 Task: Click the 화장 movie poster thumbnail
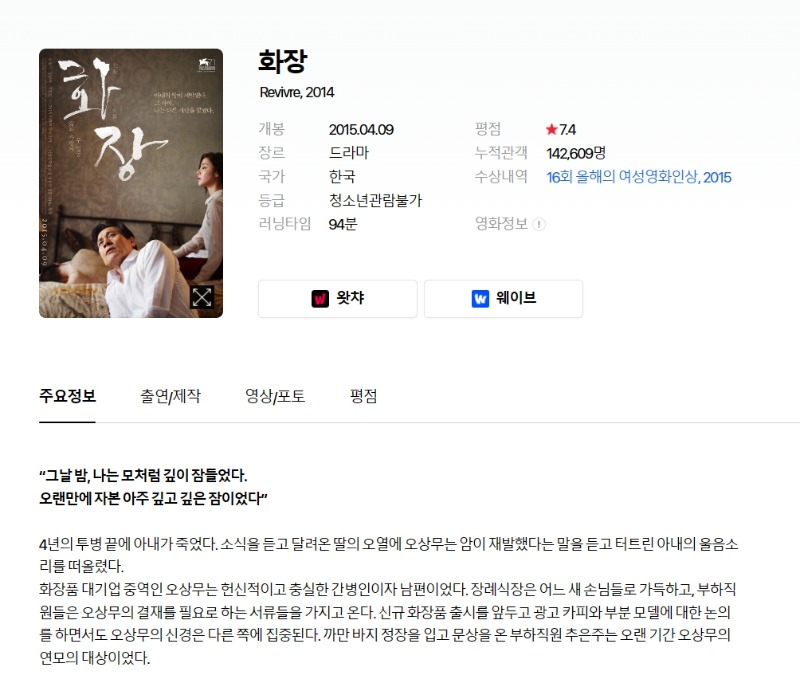(131, 183)
